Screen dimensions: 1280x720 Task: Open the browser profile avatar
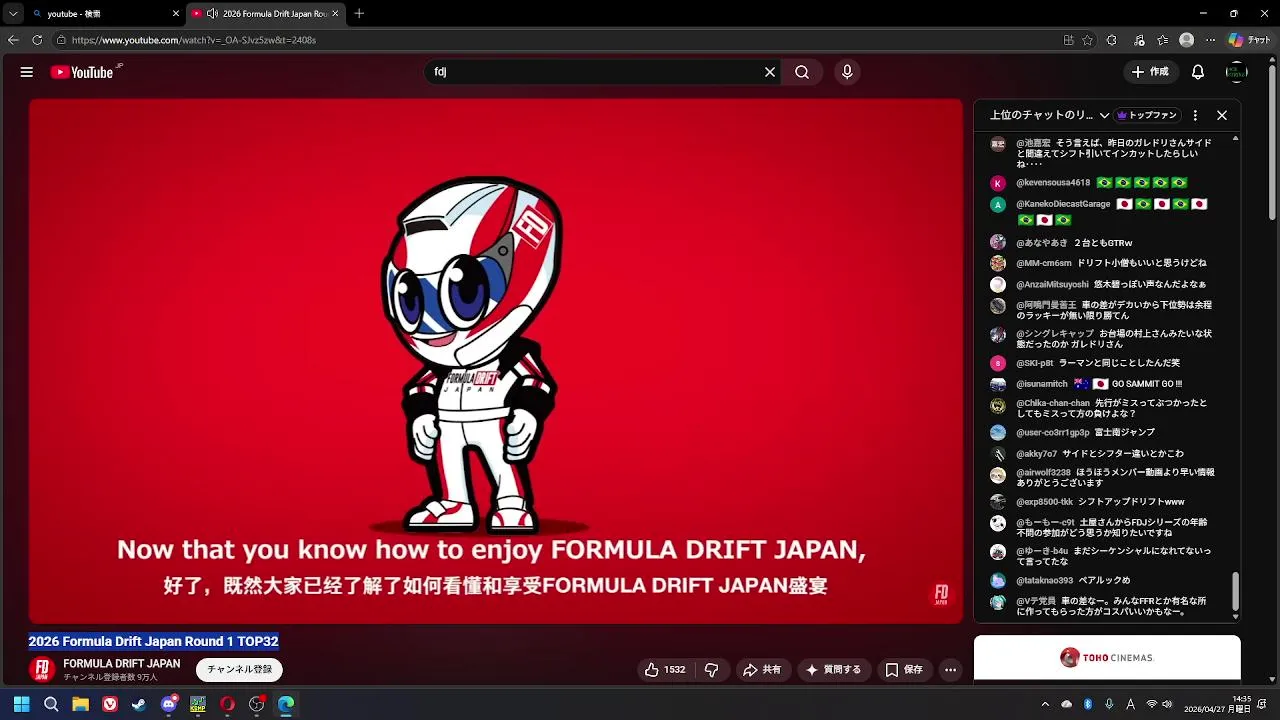tap(1186, 40)
